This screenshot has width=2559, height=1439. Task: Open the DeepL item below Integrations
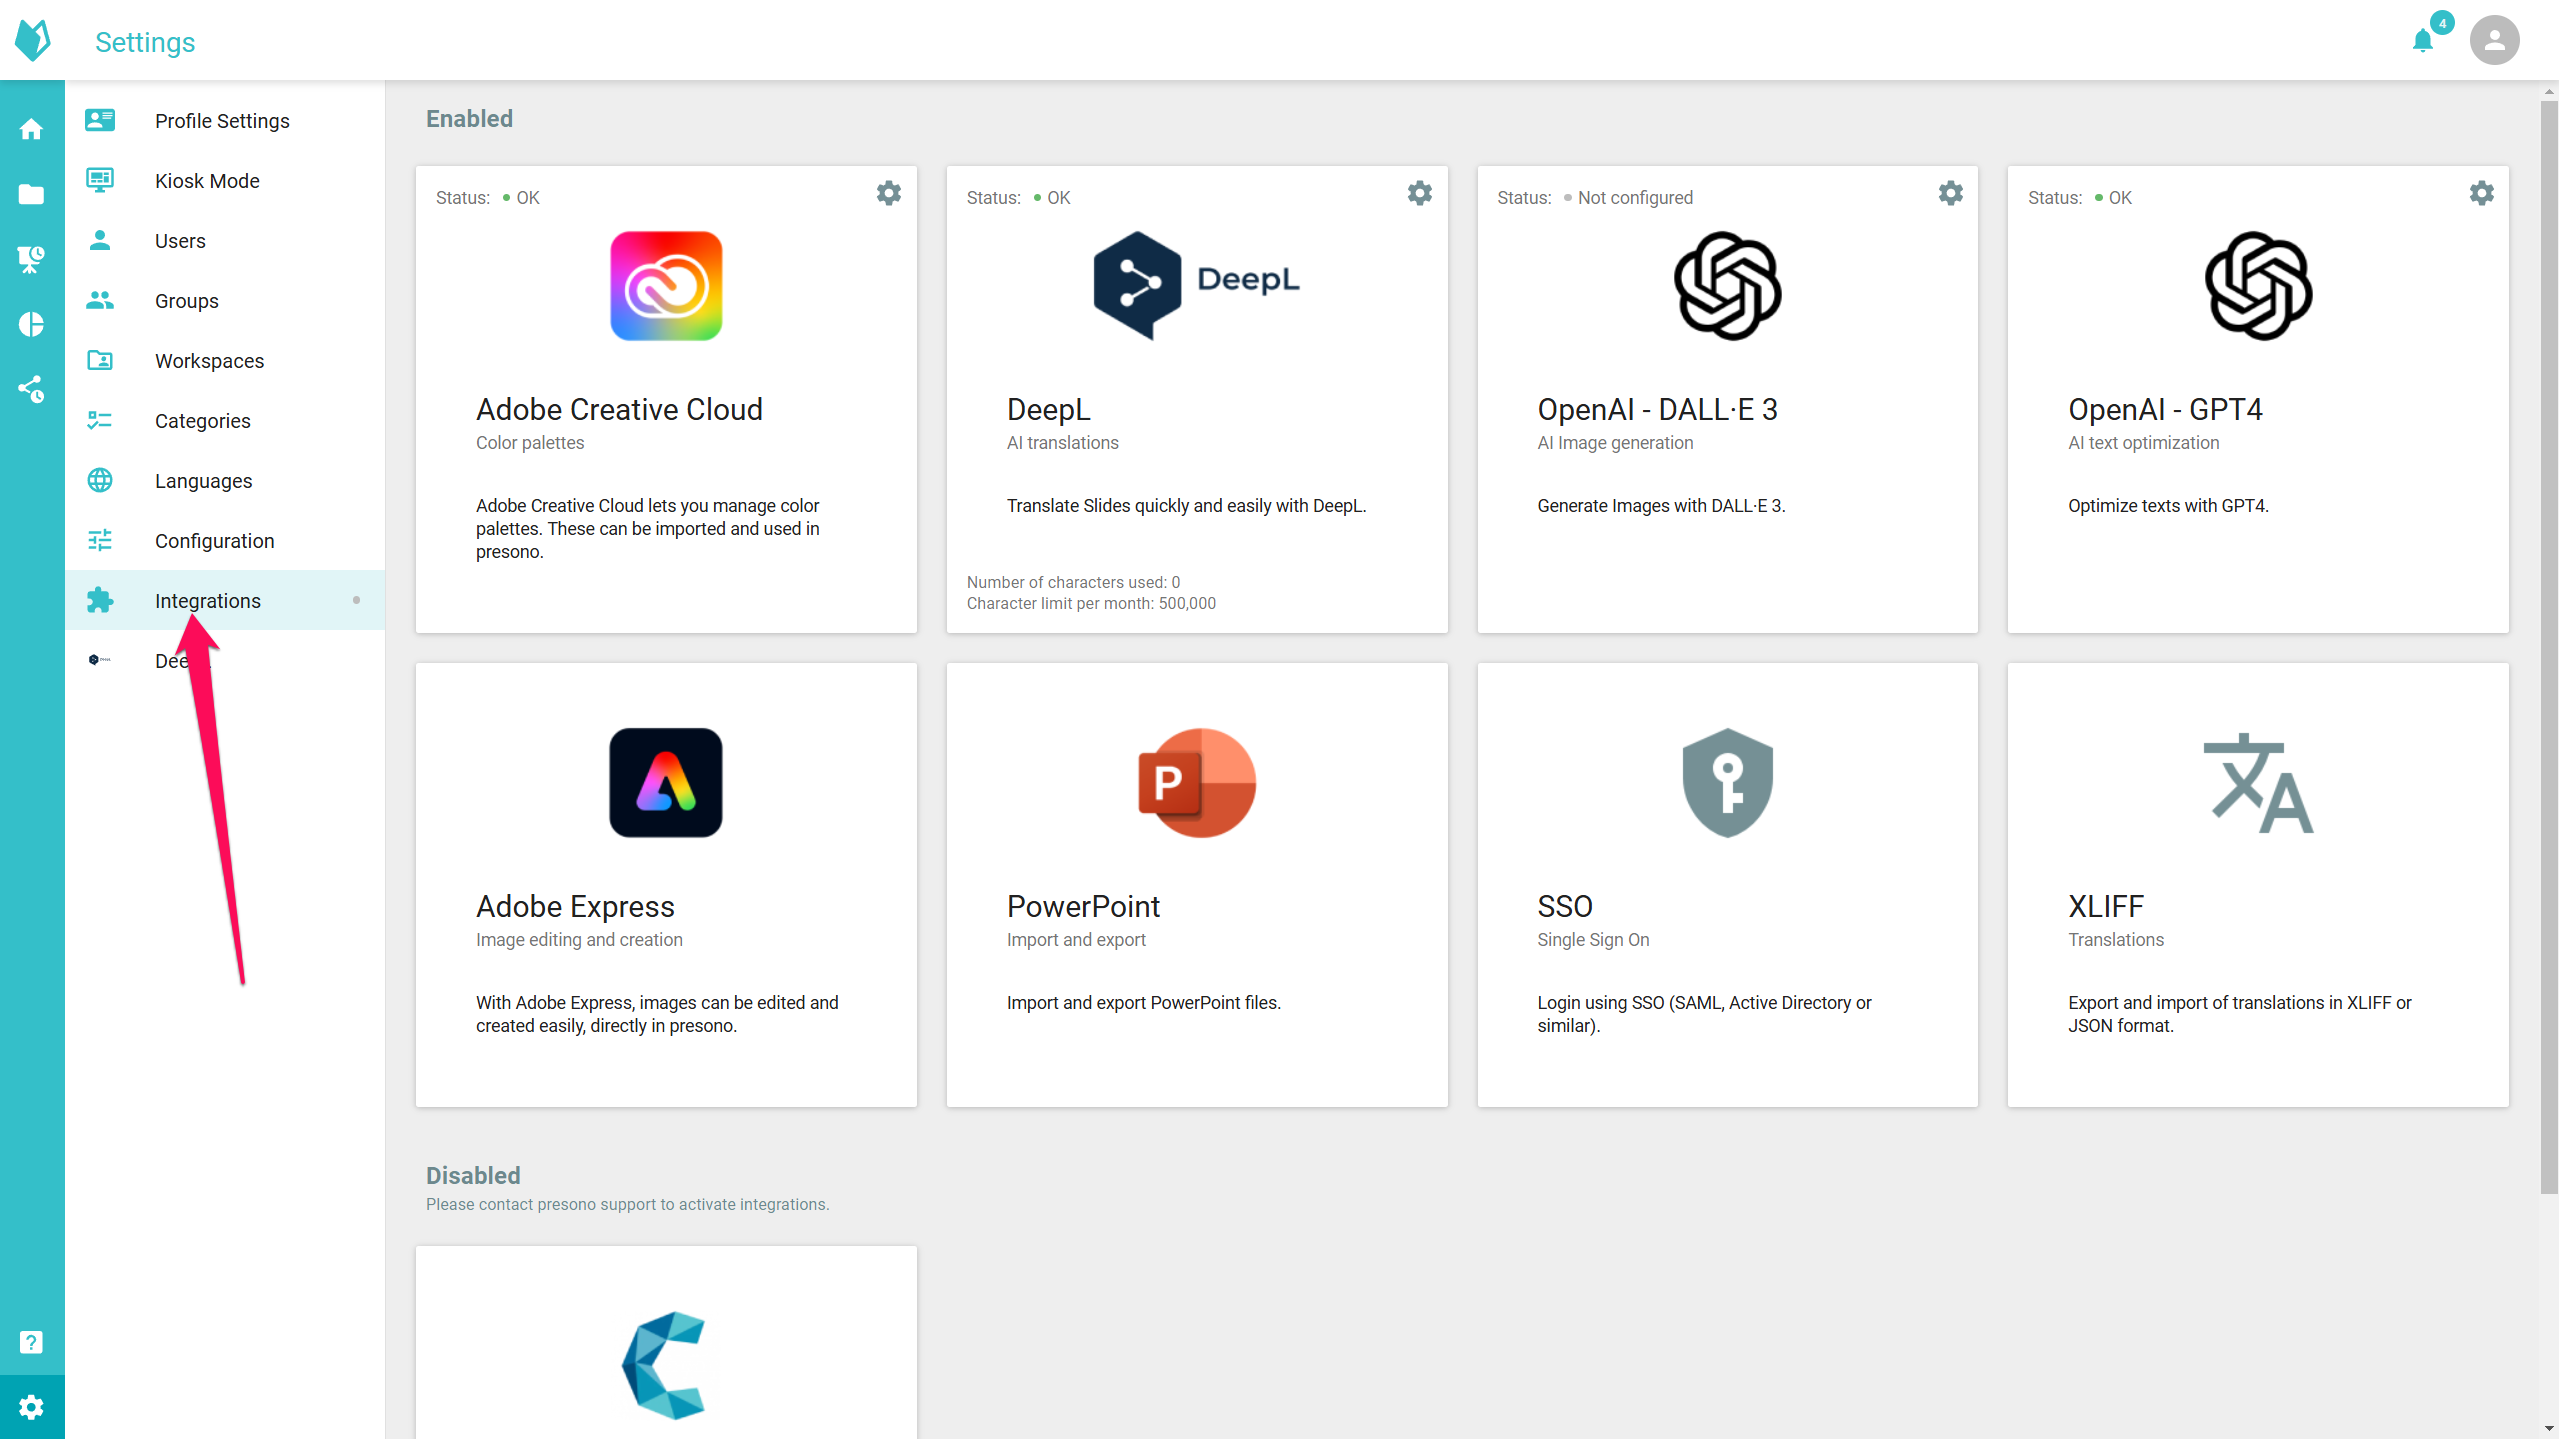pyautogui.click(x=225, y=661)
